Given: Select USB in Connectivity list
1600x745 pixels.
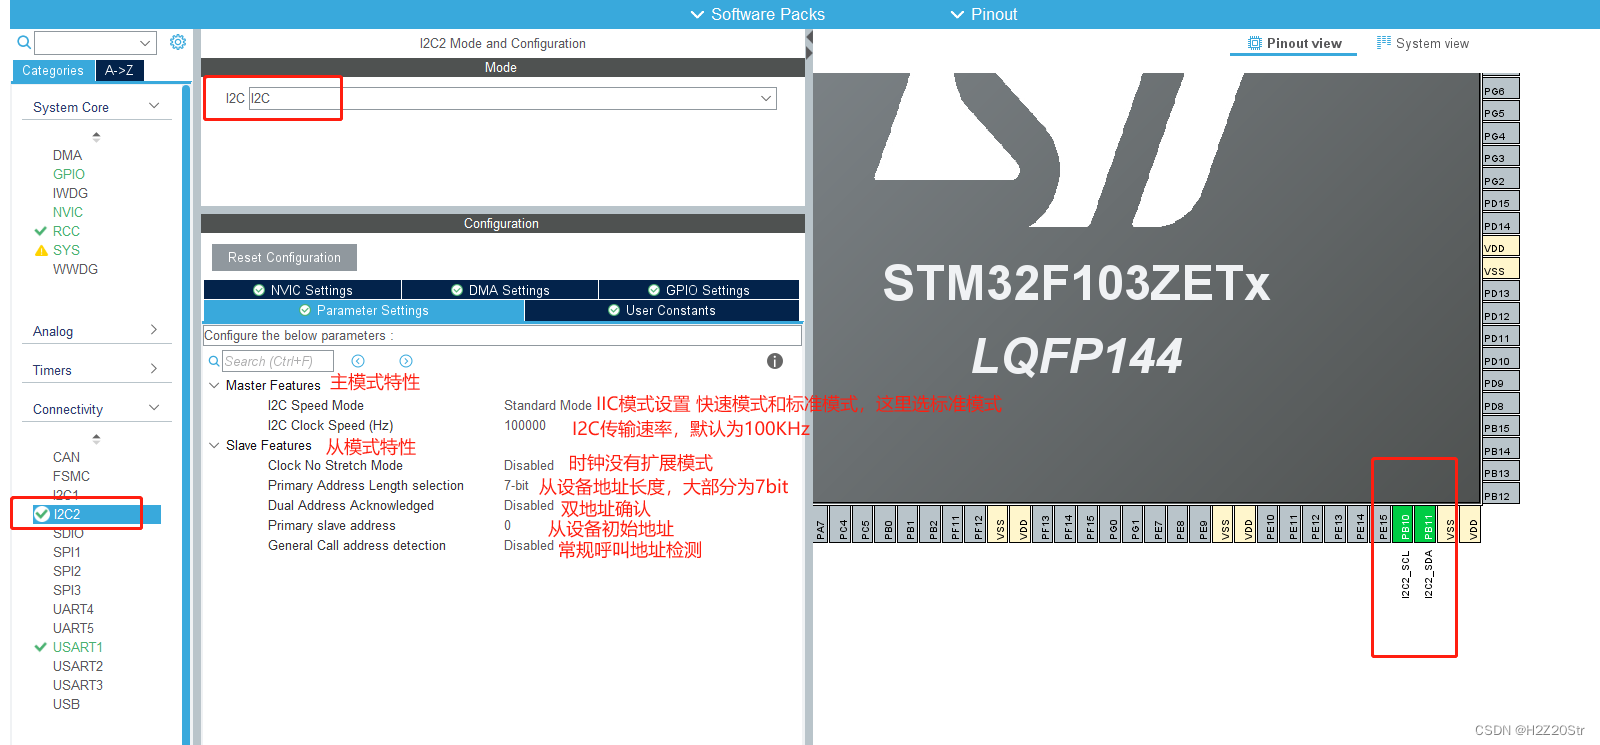Looking at the screenshot, I should click(x=66, y=704).
